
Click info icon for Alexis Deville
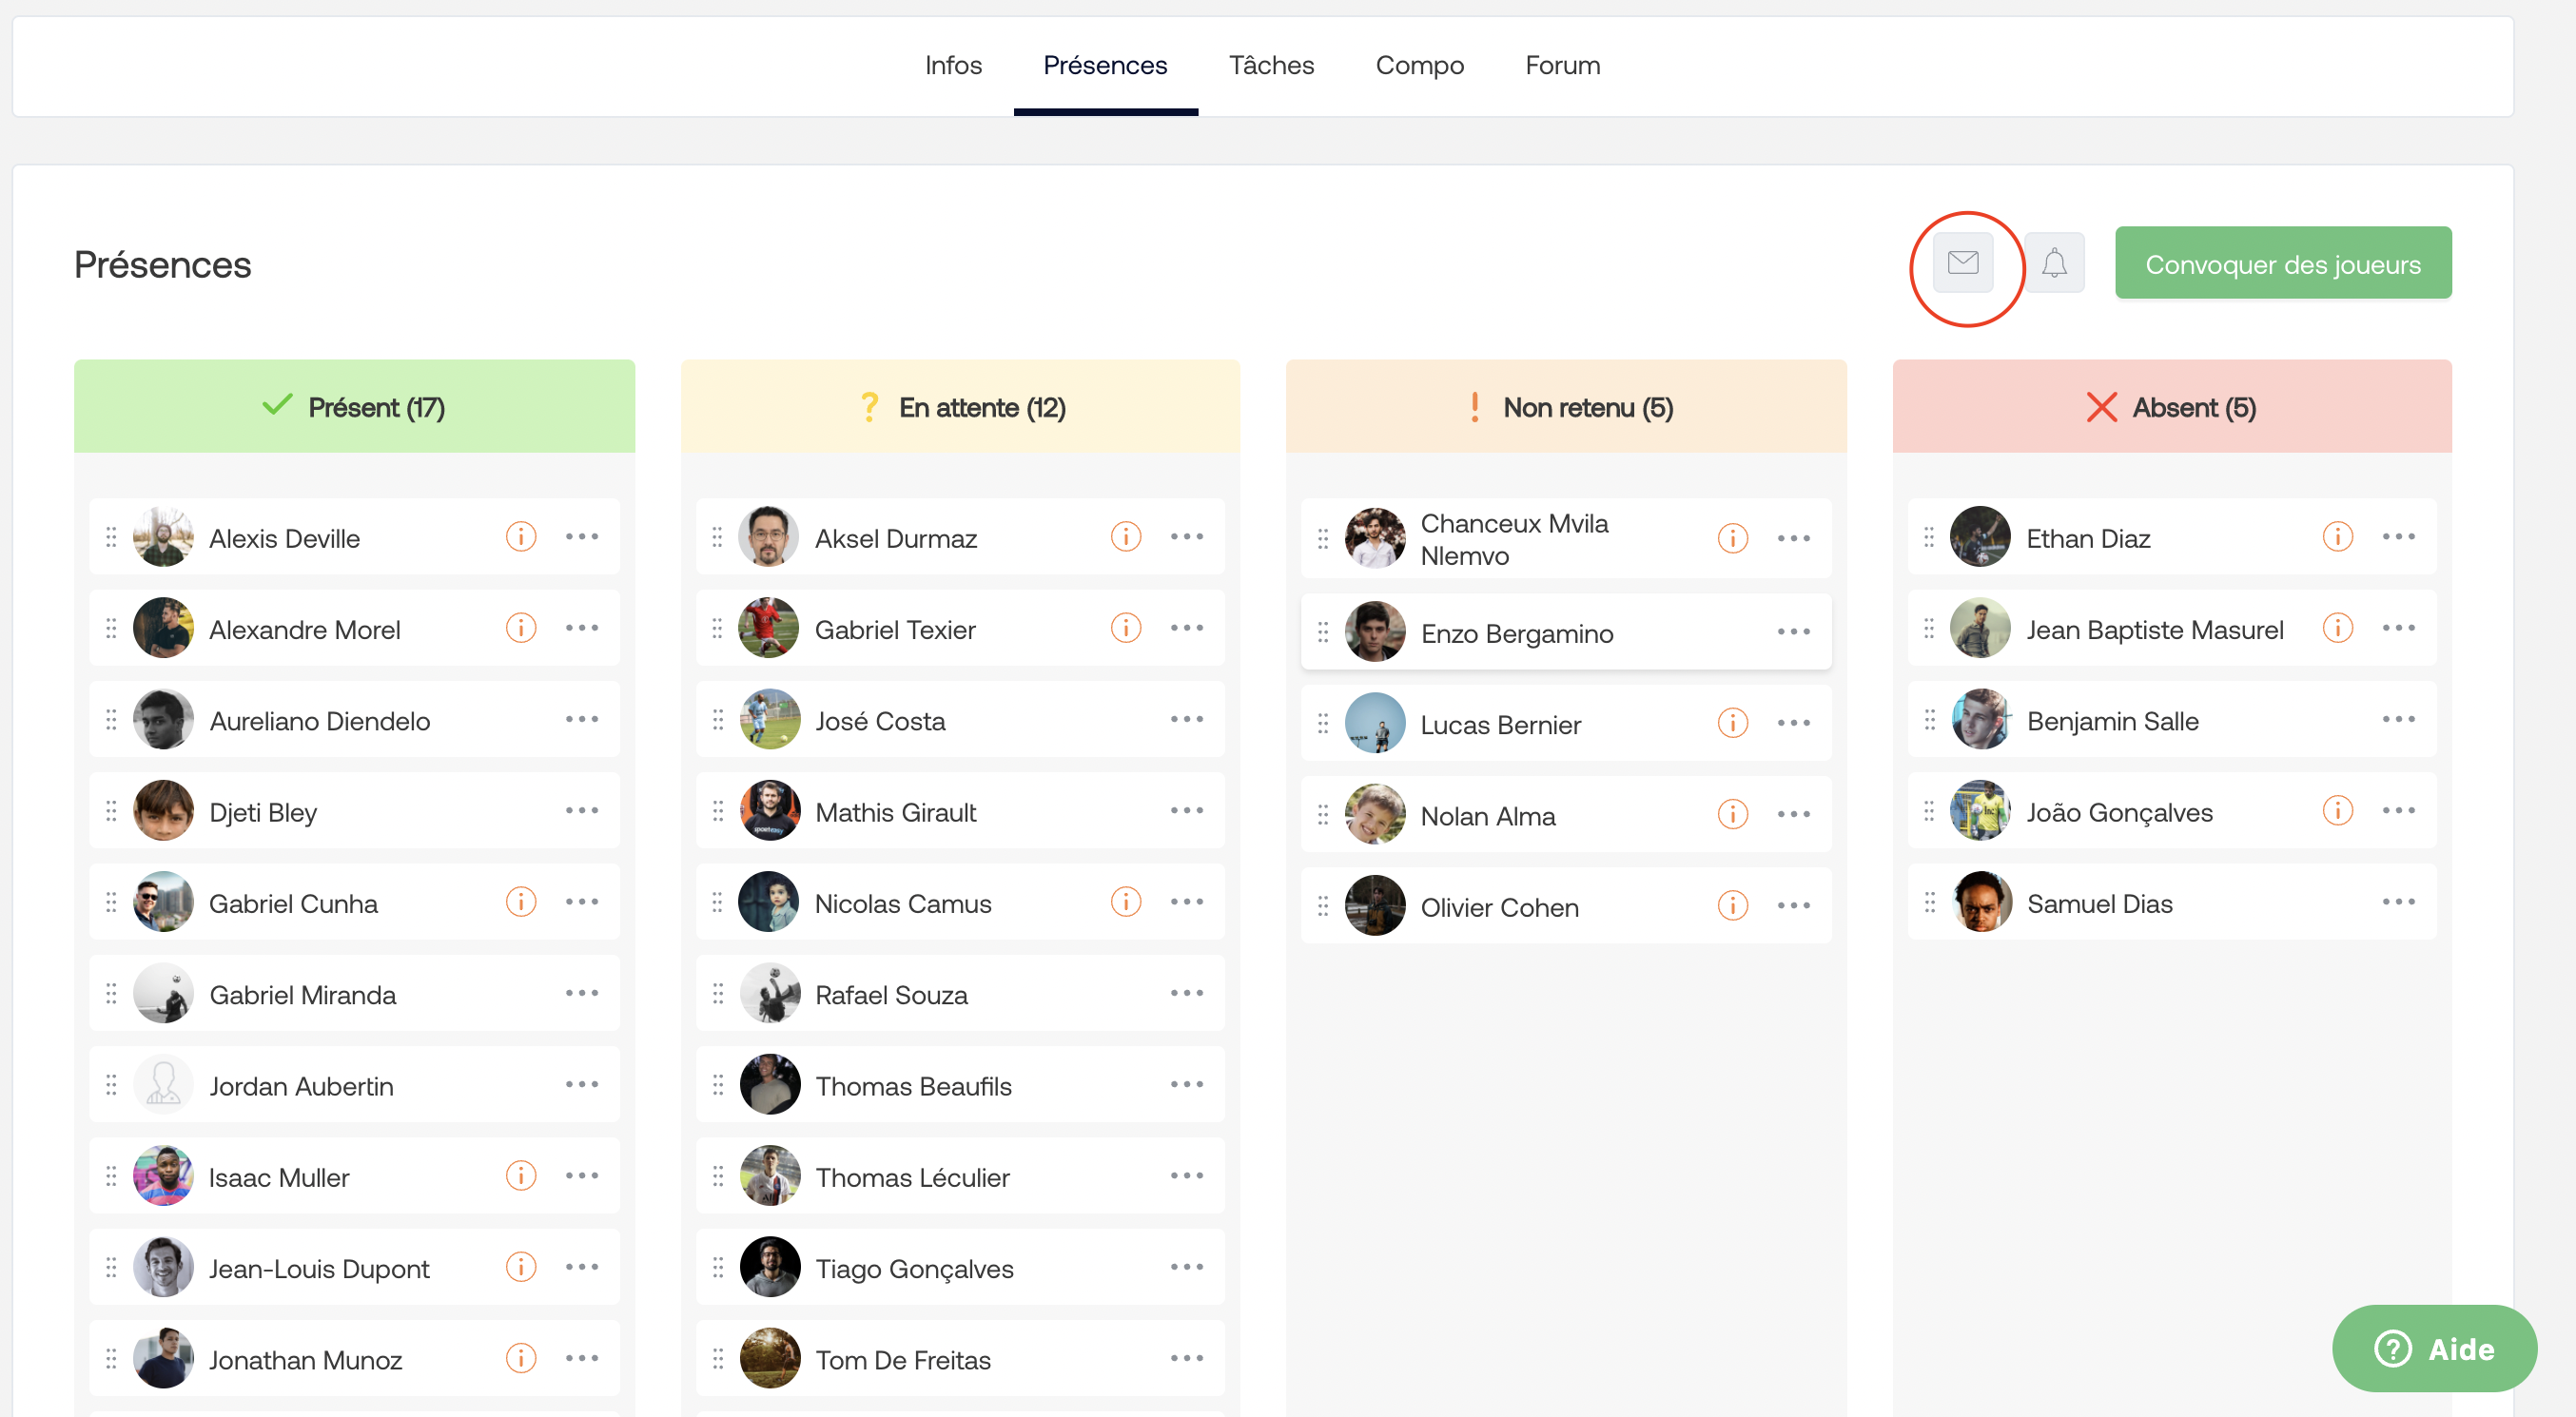tap(521, 537)
